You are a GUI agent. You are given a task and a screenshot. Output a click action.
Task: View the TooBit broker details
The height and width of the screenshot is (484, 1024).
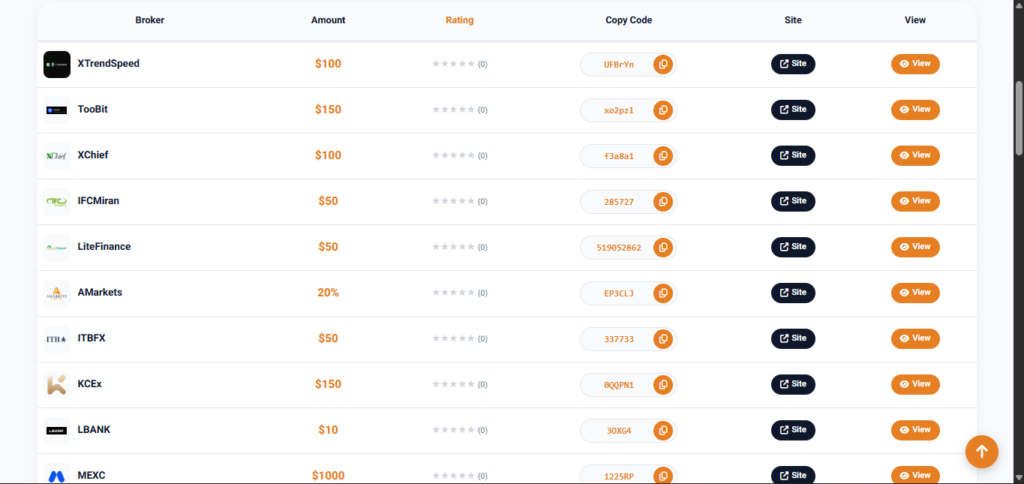tap(915, 110)
